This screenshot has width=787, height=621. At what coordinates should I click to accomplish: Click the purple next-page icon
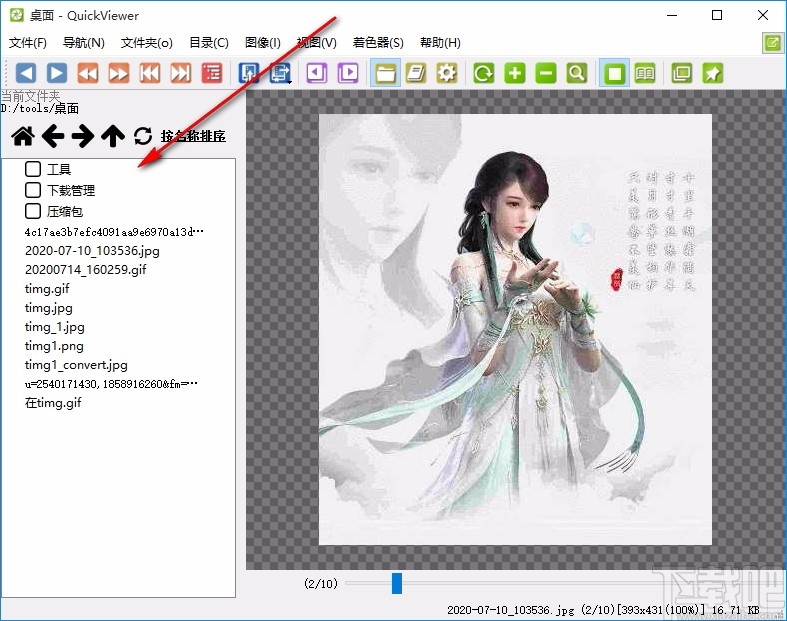tap(348, 73)
